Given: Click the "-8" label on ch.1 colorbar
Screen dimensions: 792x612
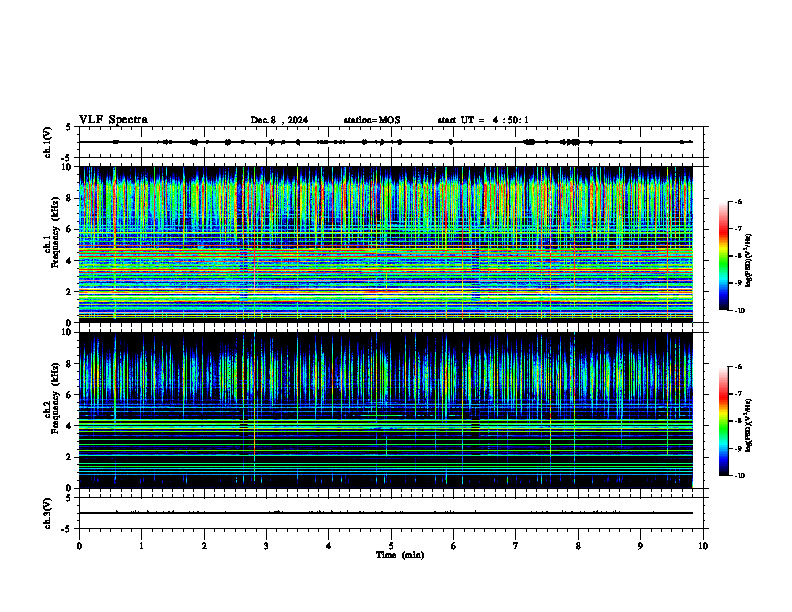Looking at the screenshot, I should 738,256.
